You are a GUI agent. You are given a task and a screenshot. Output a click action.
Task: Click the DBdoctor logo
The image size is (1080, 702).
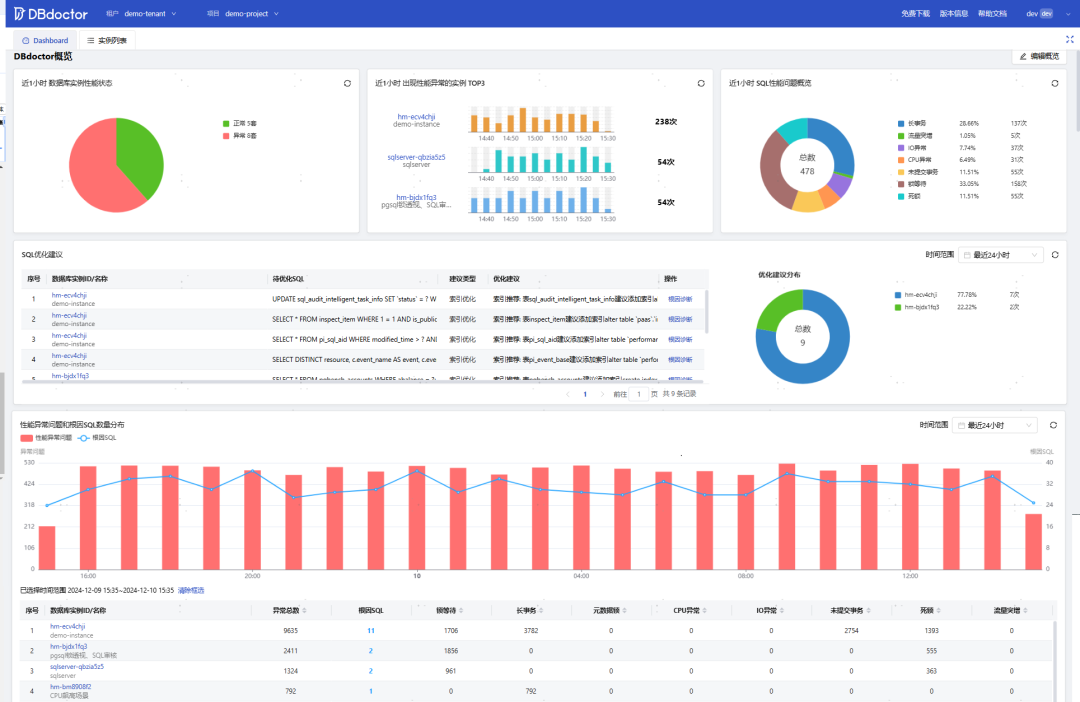(51, 14)
